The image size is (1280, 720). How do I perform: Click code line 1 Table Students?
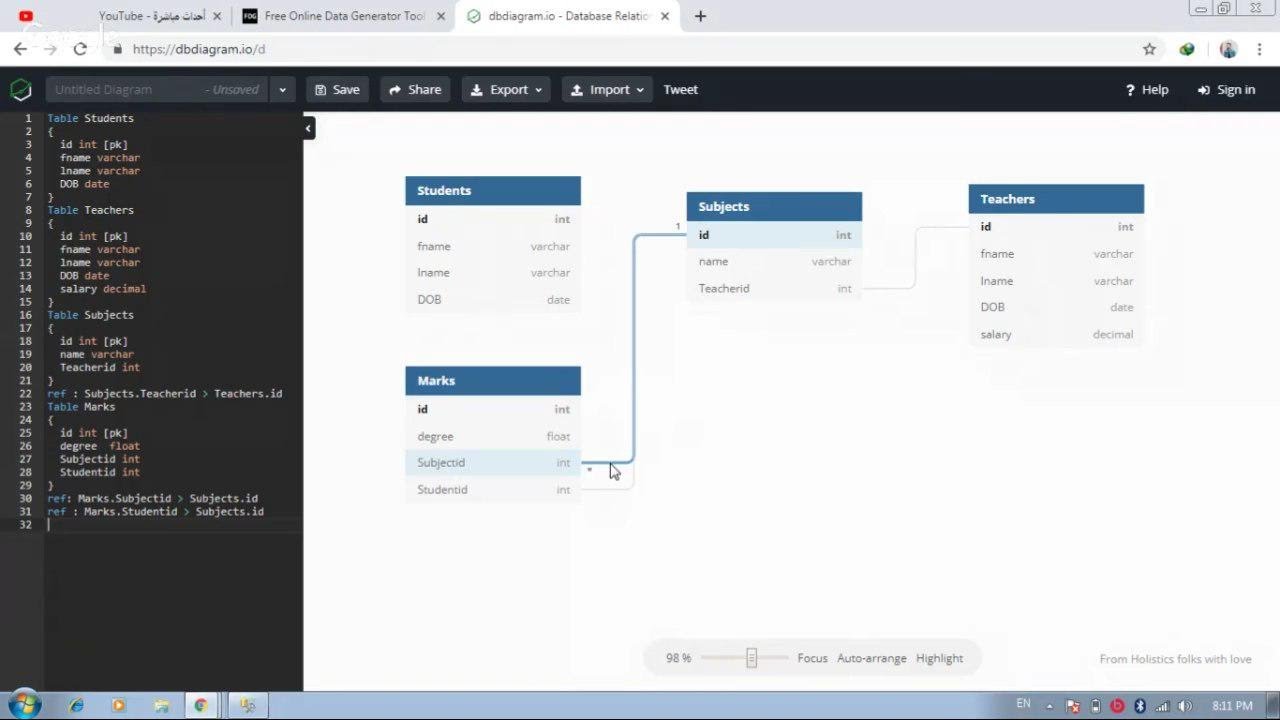(x=90, y=118)
